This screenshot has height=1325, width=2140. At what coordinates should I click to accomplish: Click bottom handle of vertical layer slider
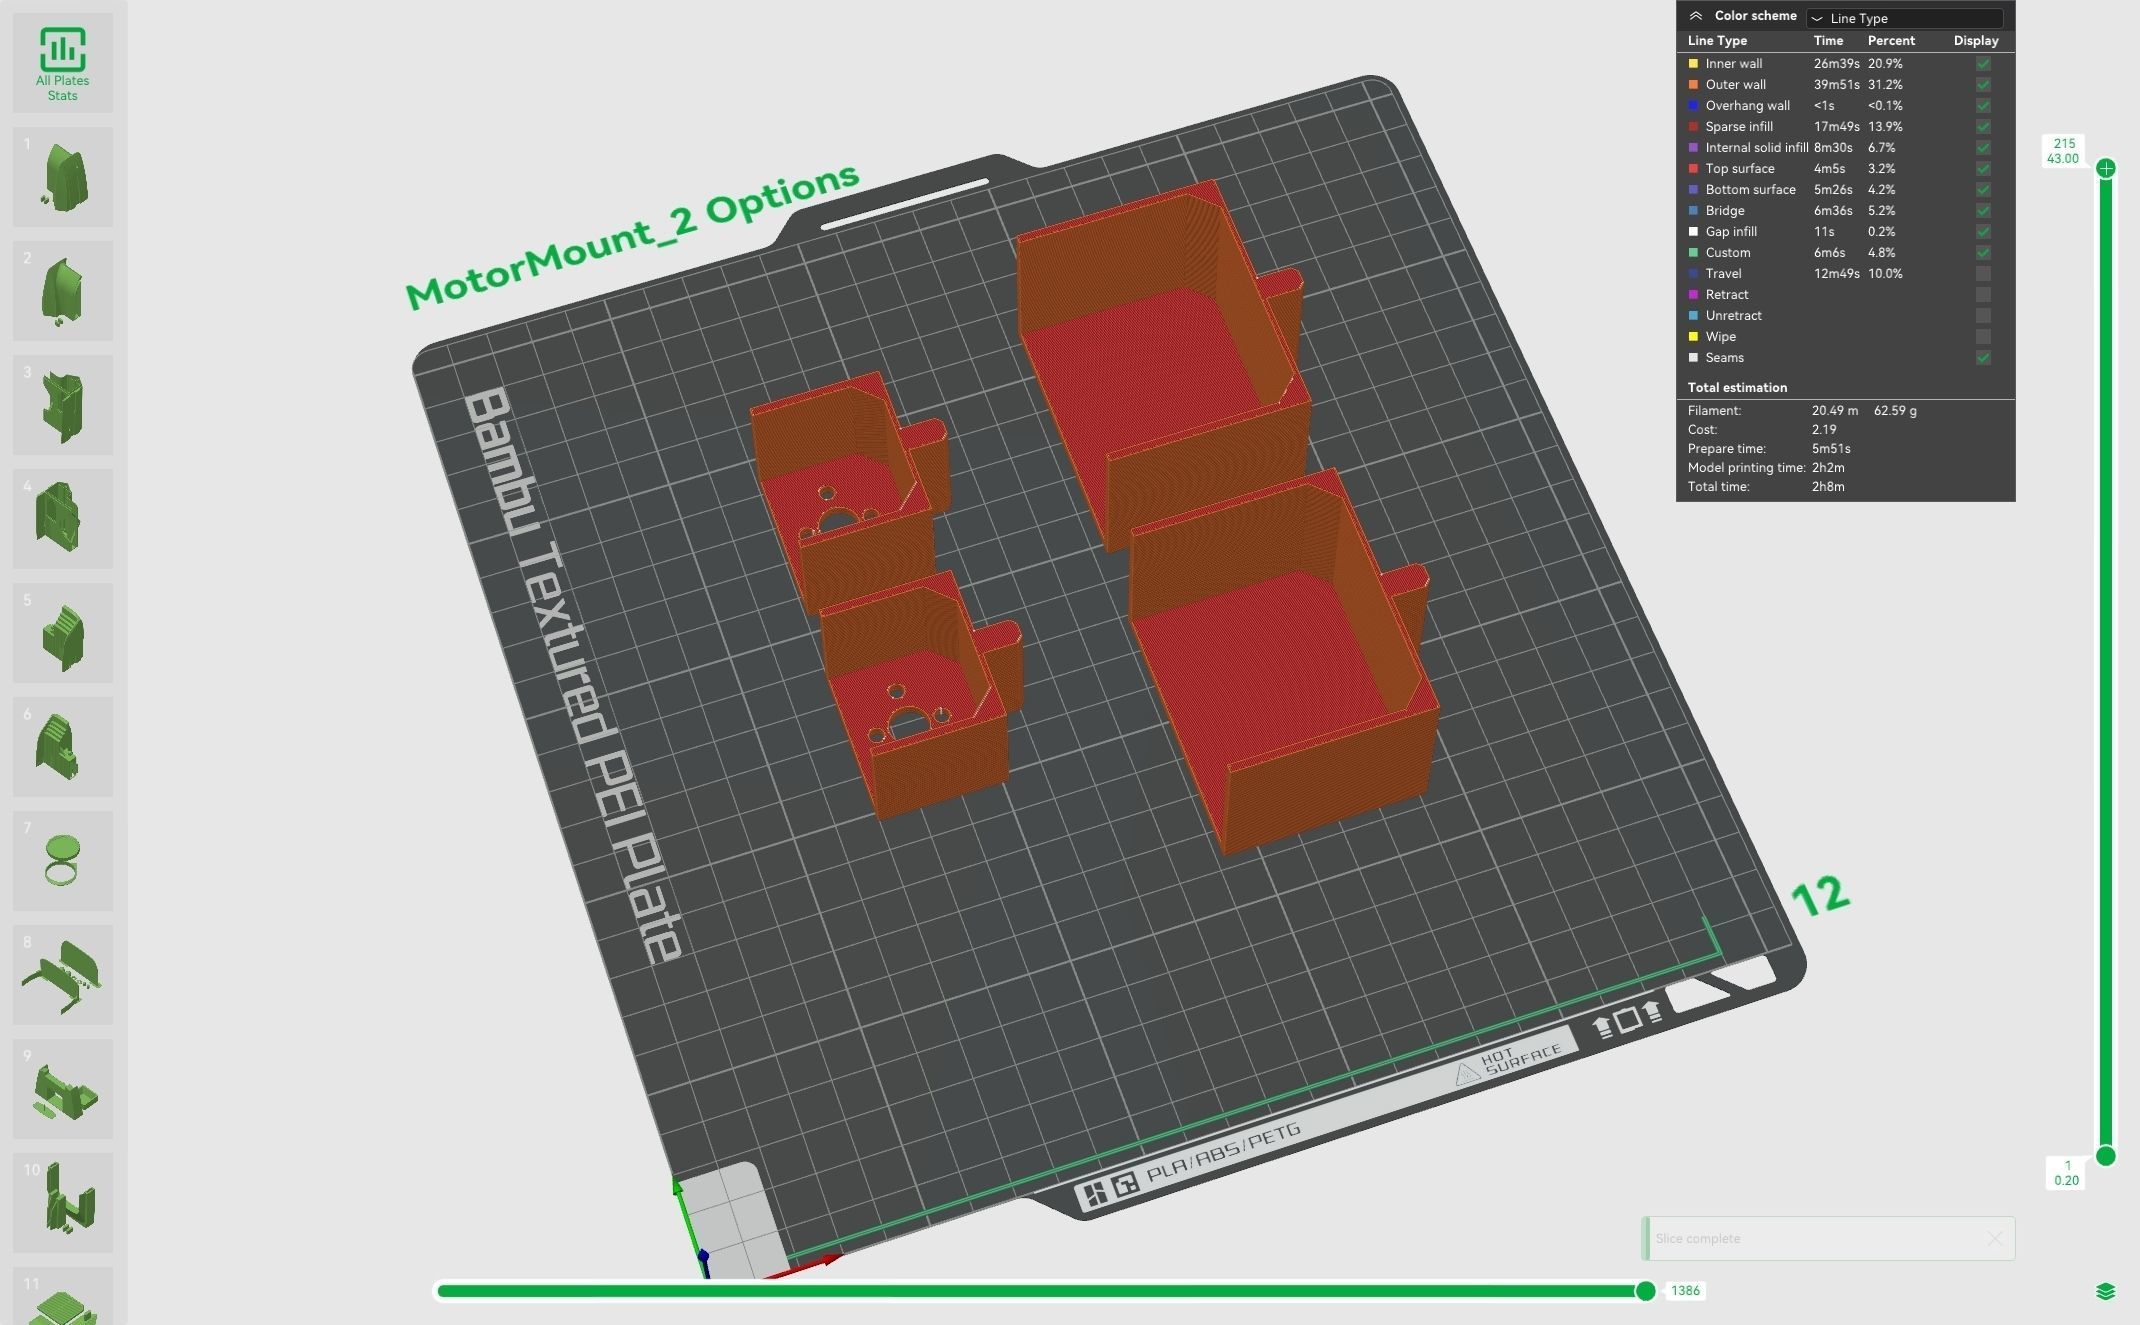[2105, 1156]
